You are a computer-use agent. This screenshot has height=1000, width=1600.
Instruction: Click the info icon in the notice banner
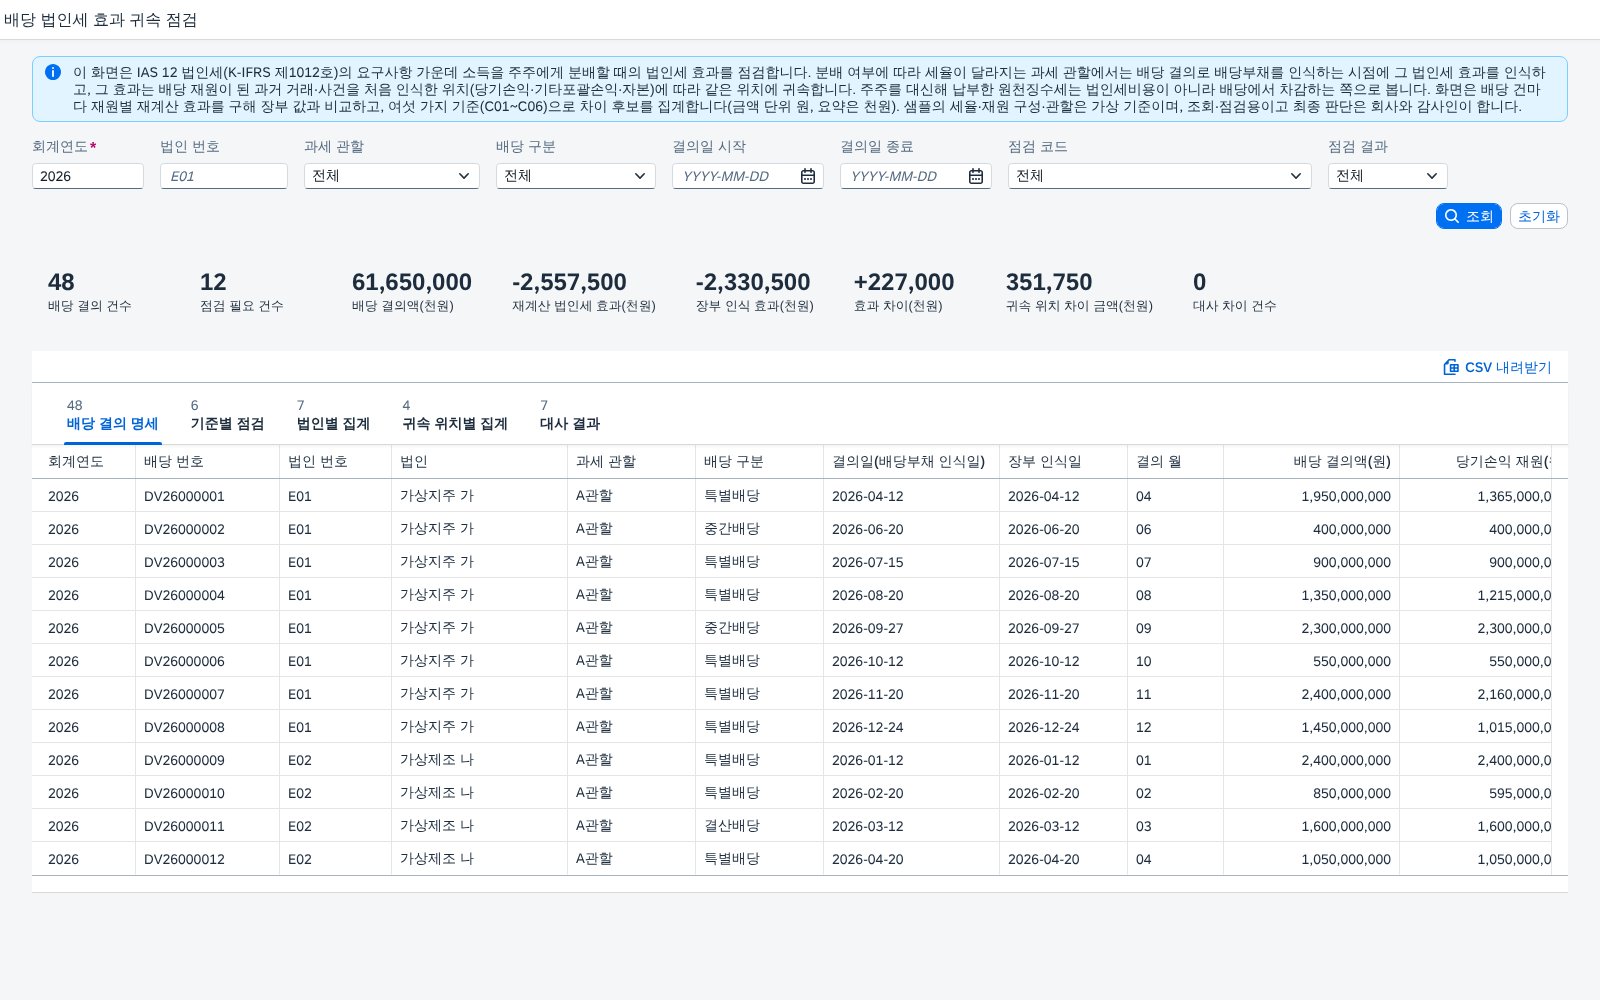pyautogui.click(x=53, y=72)
